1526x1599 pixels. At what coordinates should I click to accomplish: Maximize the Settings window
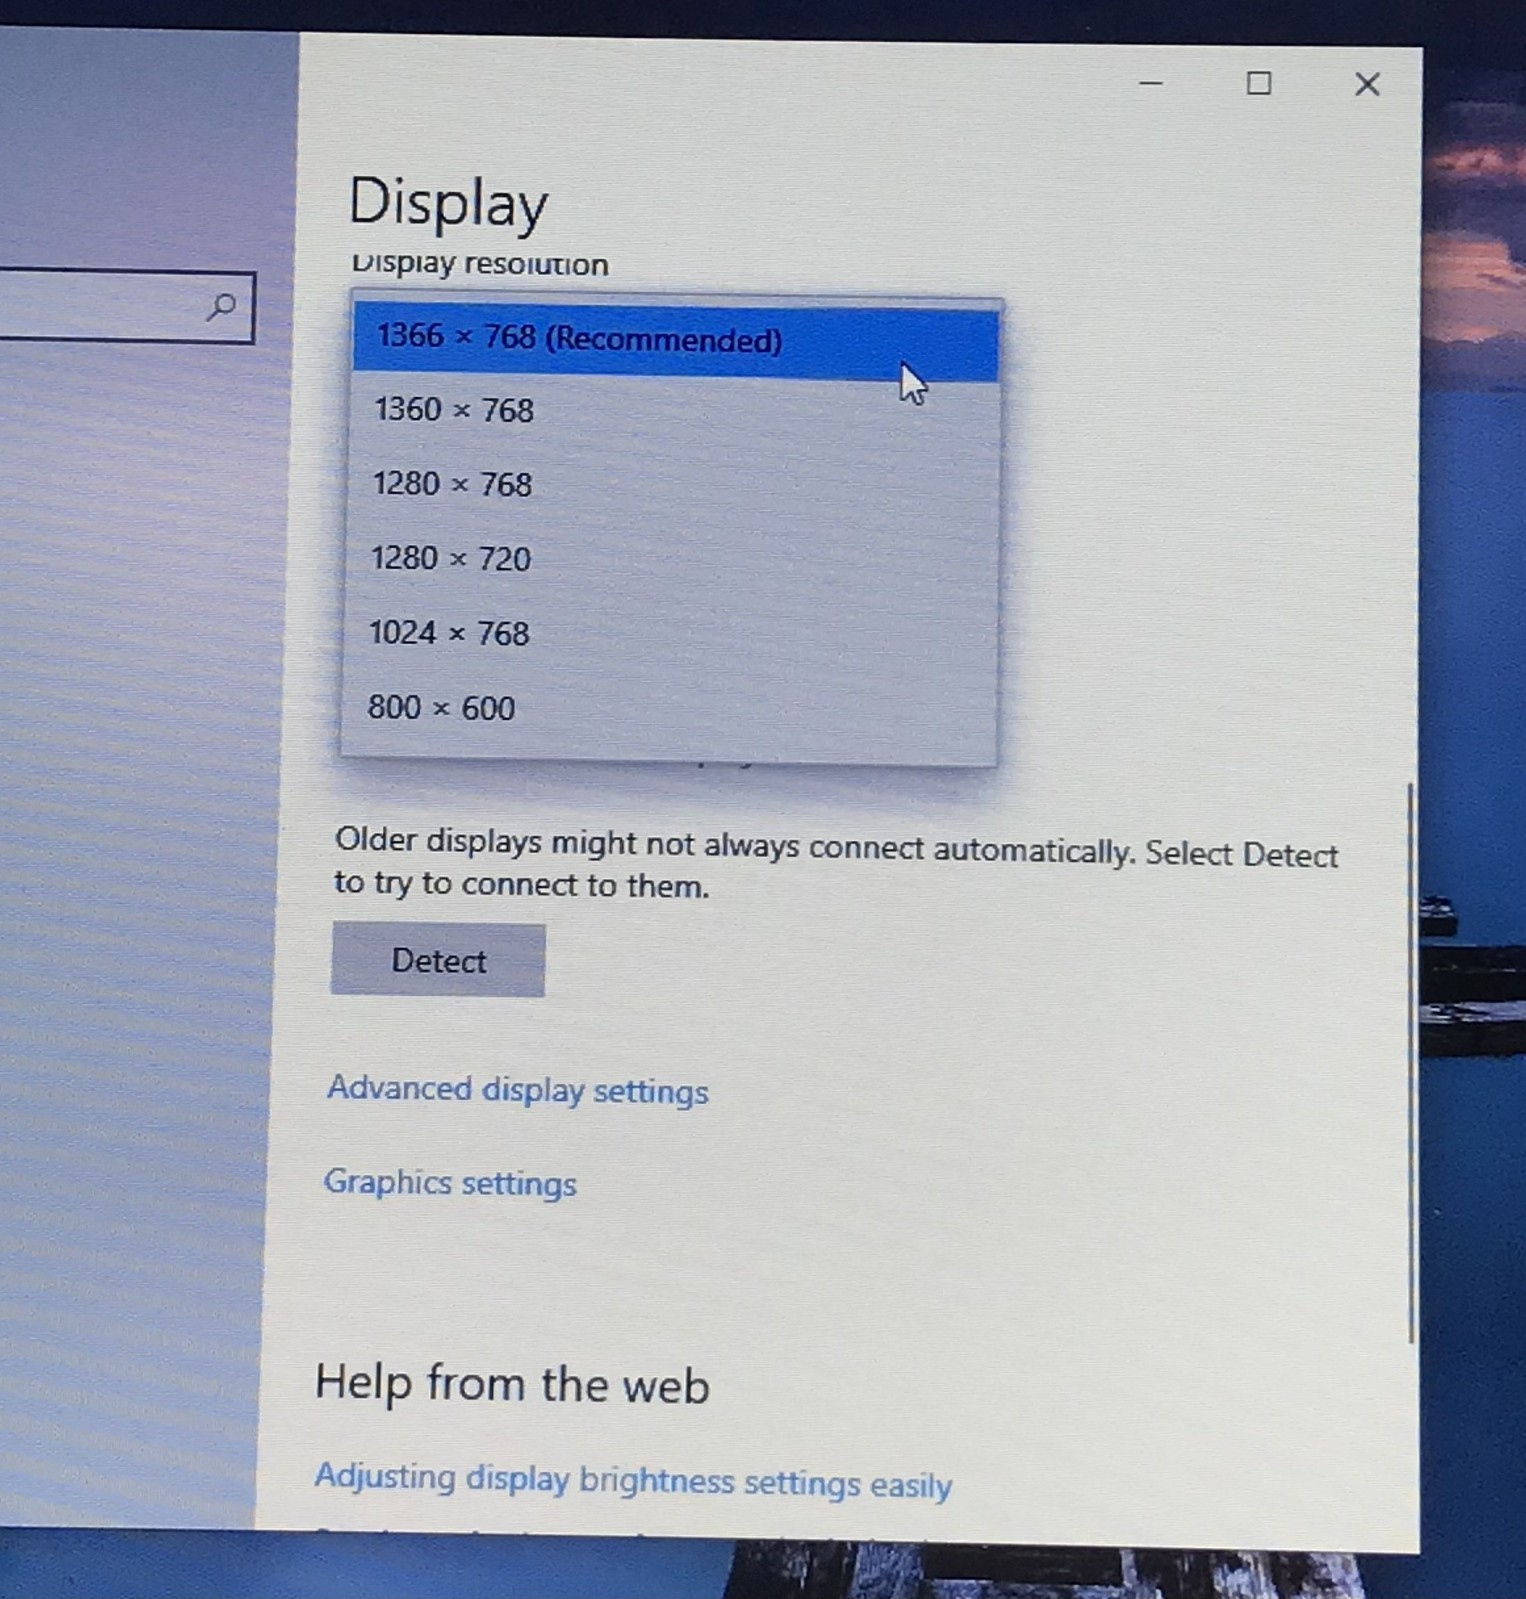click(x=1259, y=83)
